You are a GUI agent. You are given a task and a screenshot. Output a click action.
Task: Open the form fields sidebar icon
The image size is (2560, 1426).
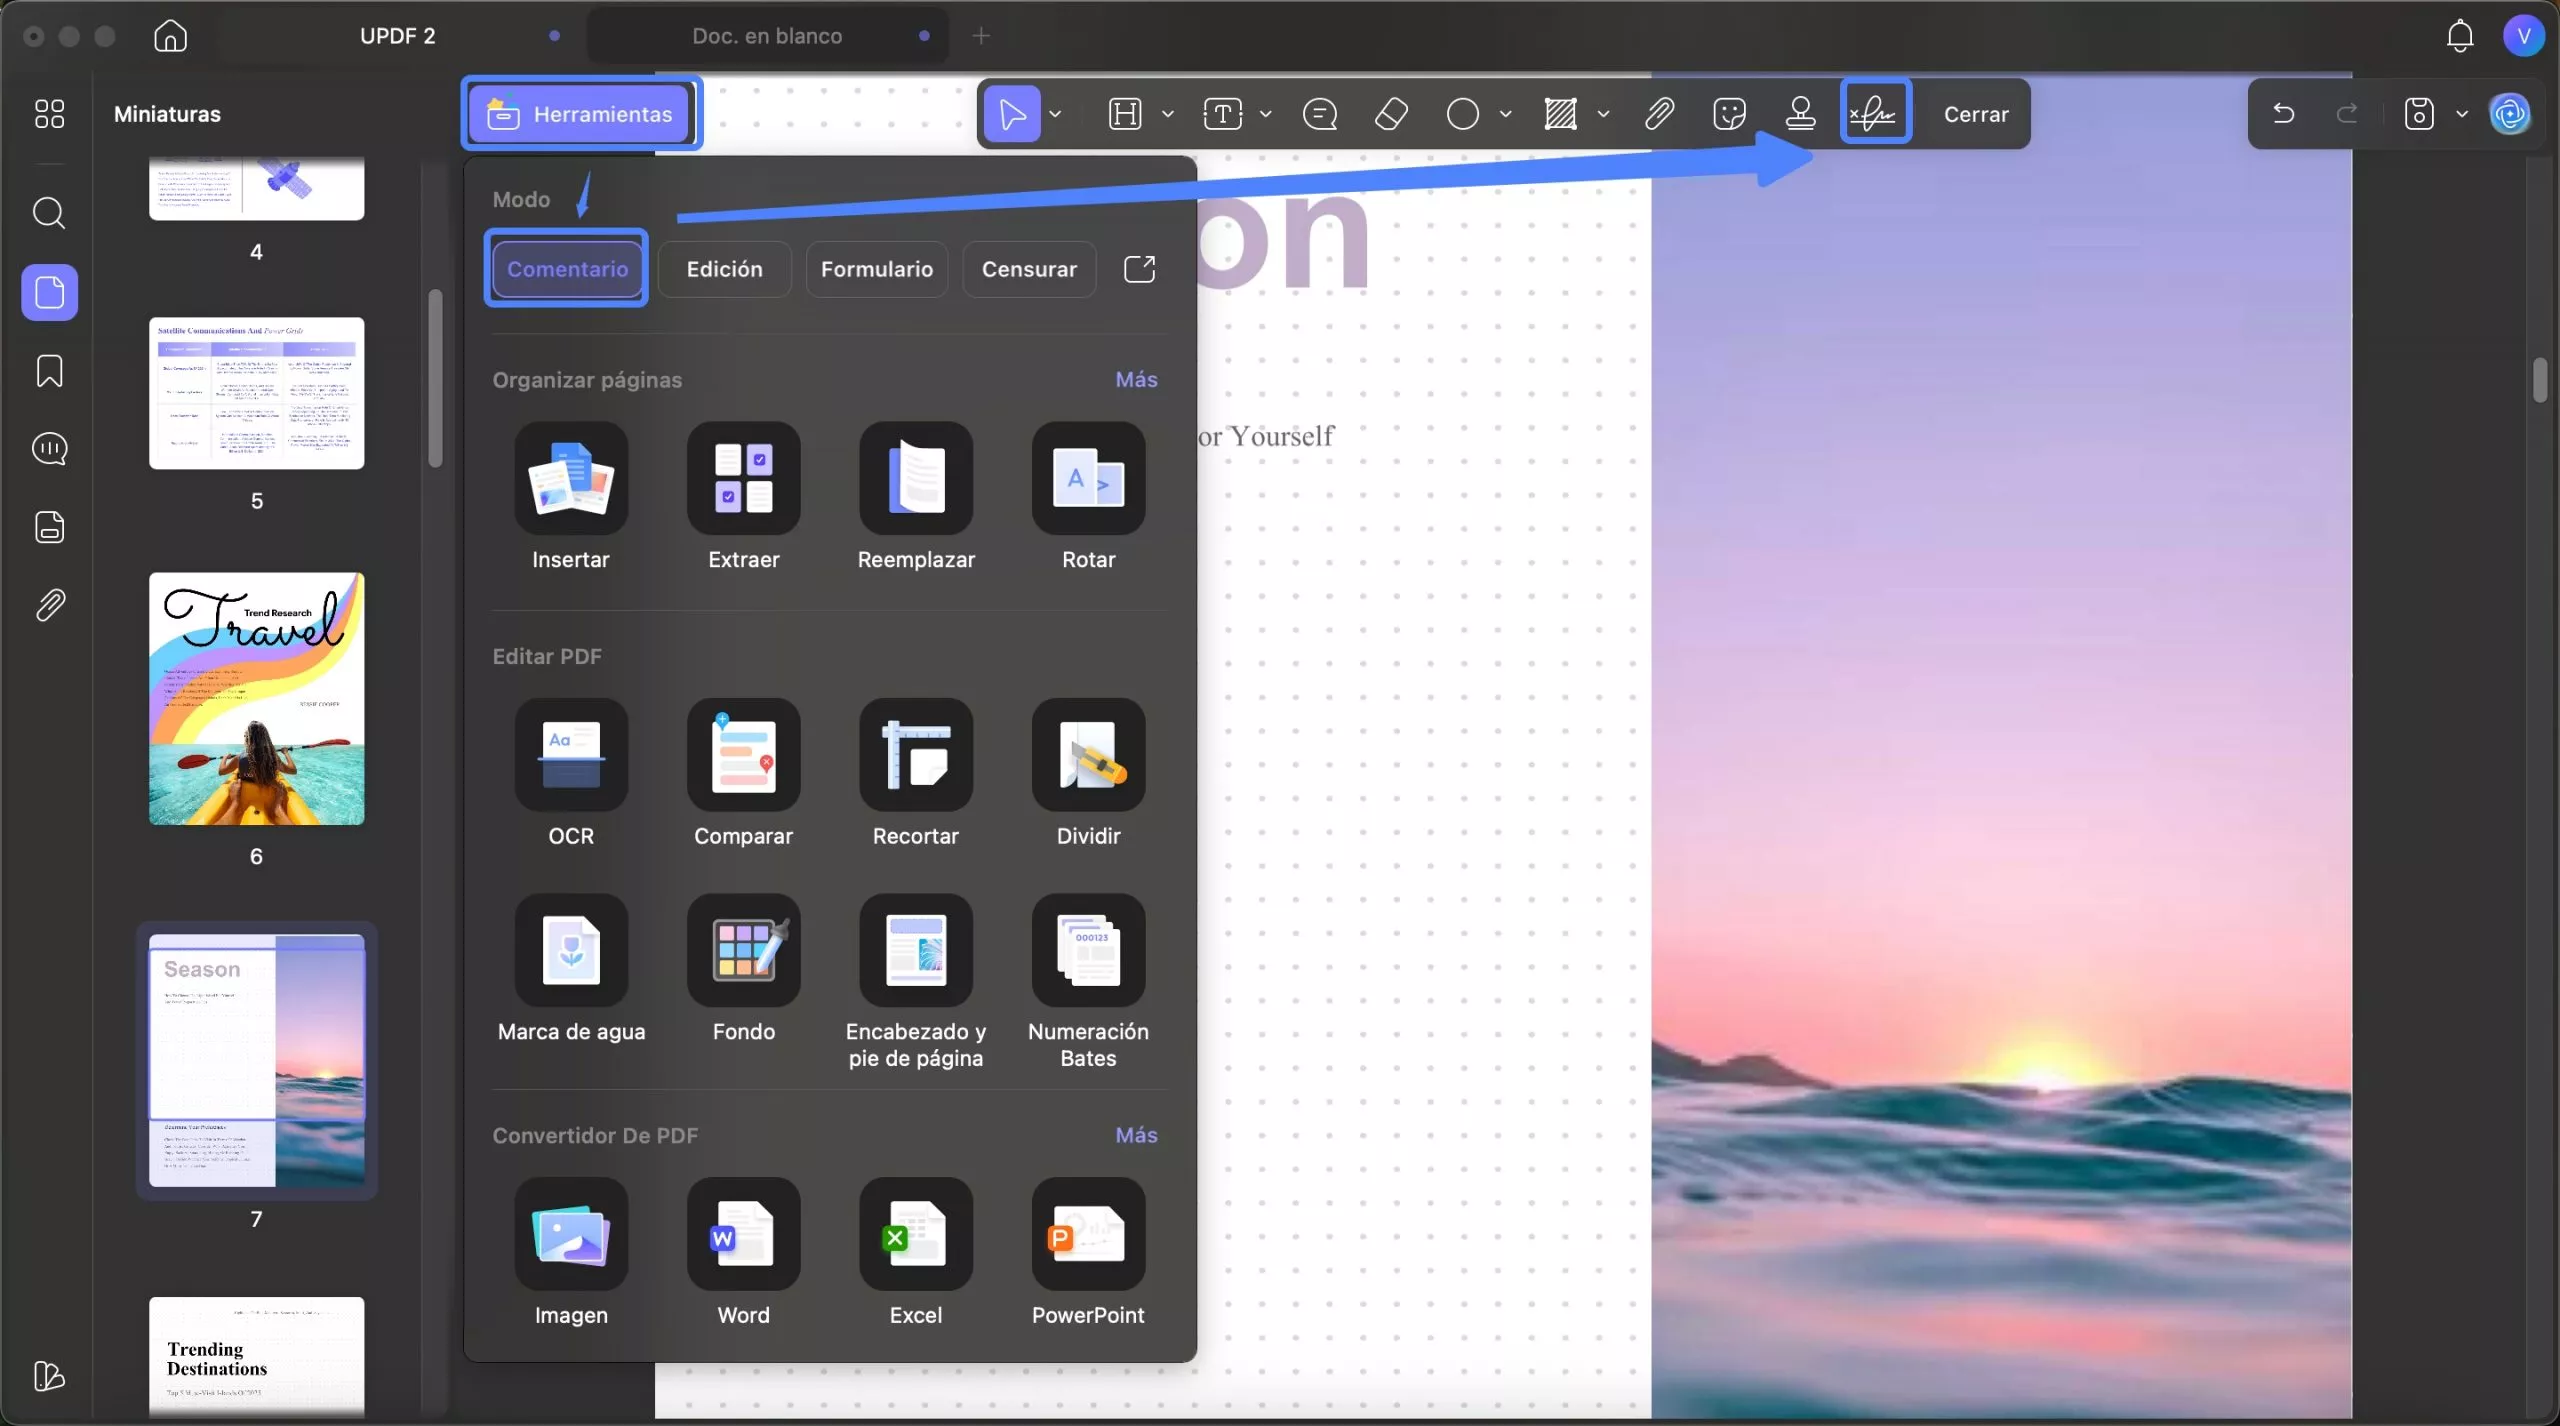click(x=49, y=527)
